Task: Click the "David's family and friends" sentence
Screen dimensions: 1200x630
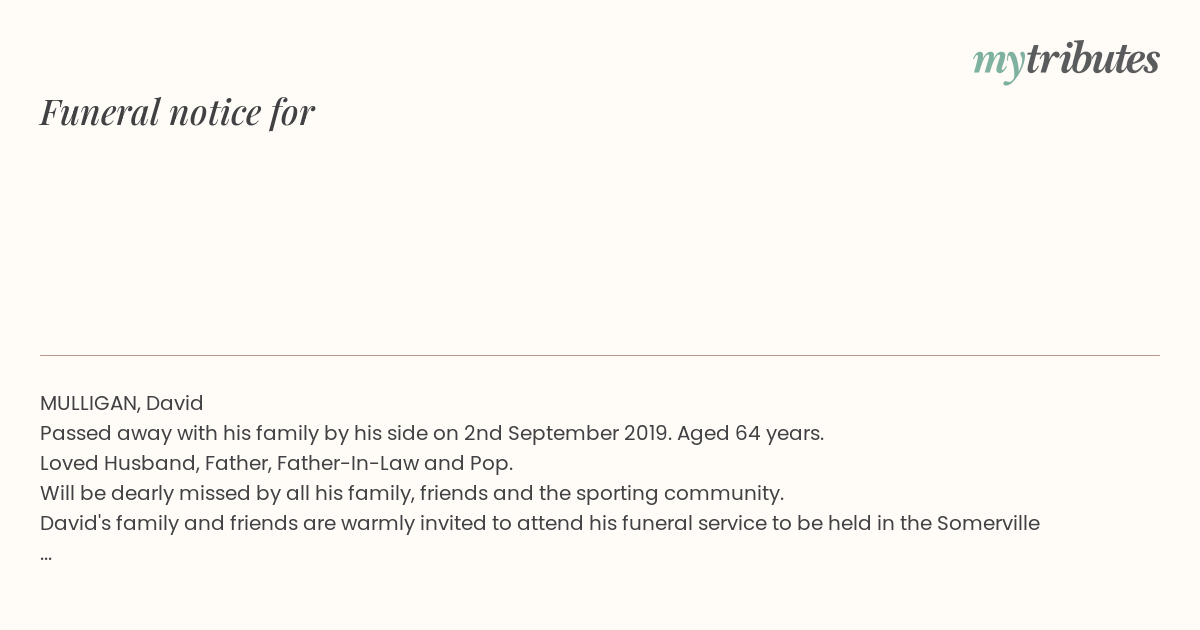Action: click(x=540, y=523)
